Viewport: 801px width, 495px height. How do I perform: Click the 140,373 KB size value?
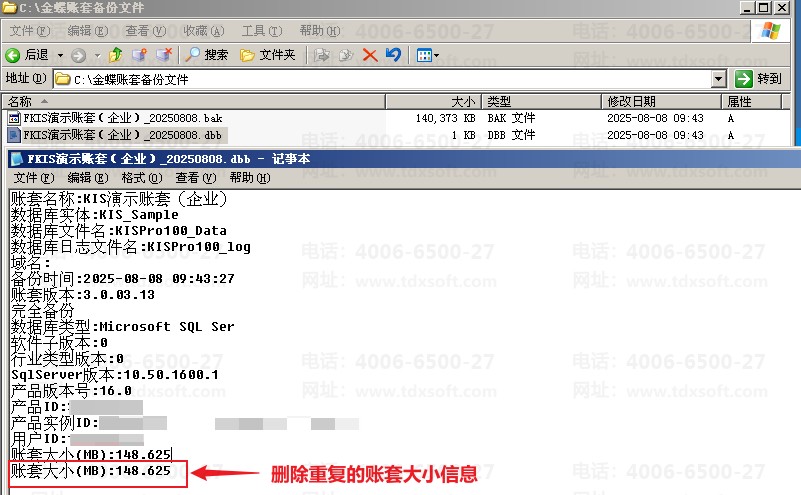(x=445, y=119)
